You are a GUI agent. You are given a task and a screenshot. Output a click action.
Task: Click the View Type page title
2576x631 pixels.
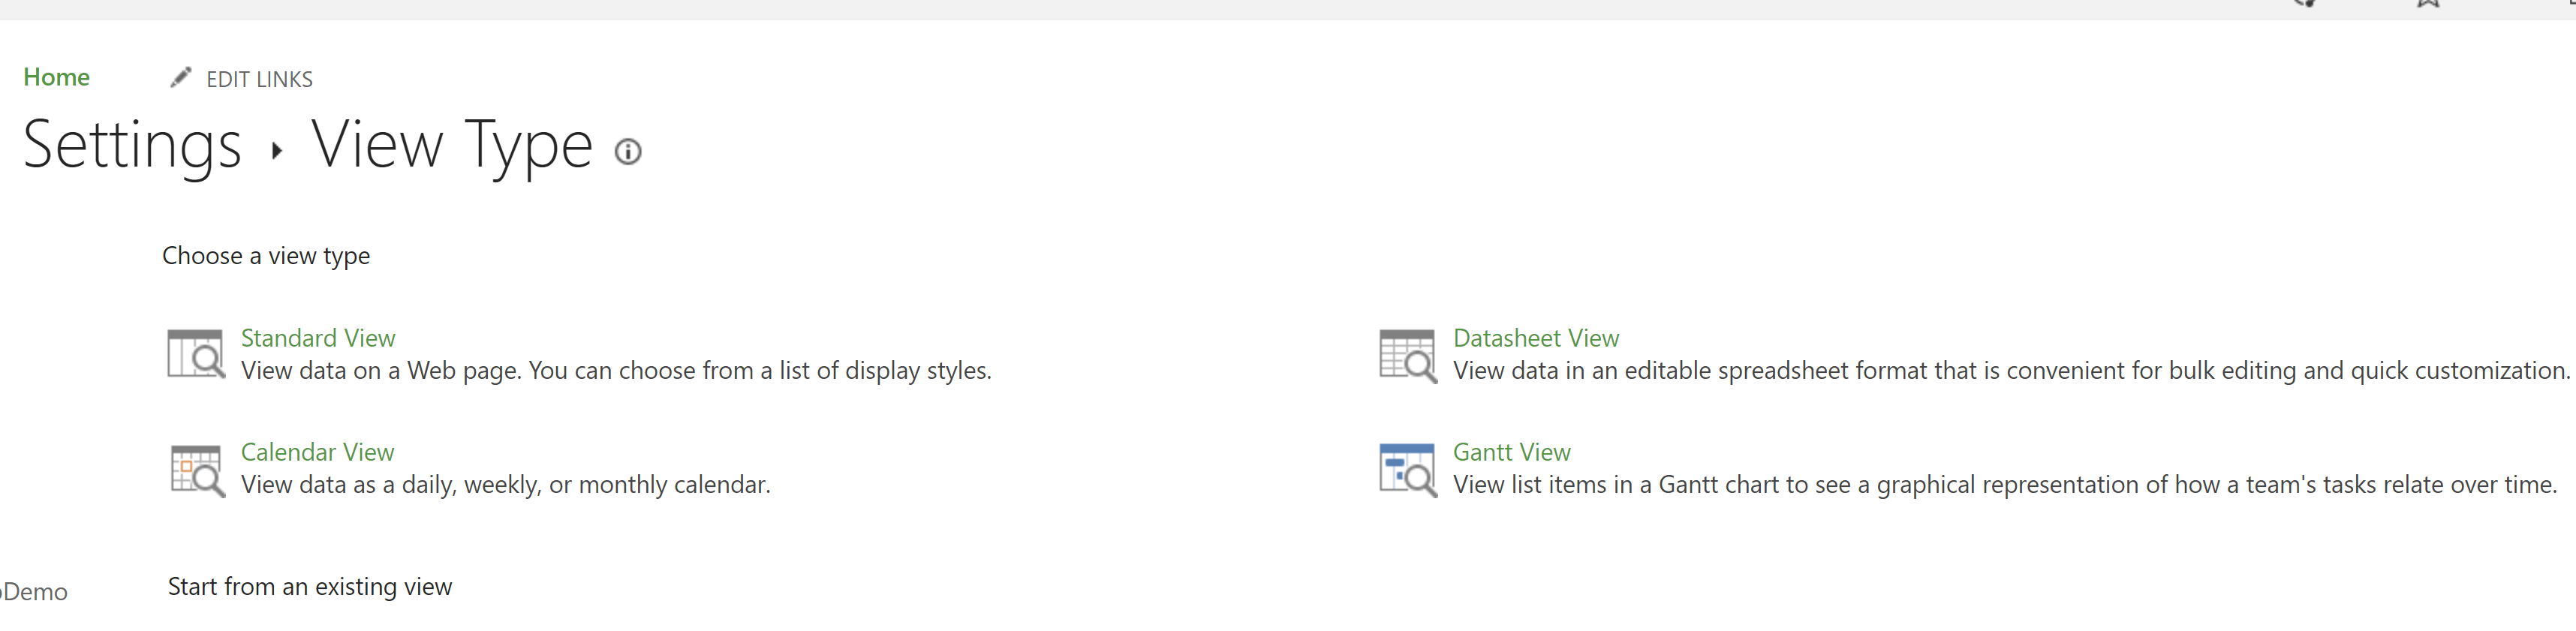[452, 146]
